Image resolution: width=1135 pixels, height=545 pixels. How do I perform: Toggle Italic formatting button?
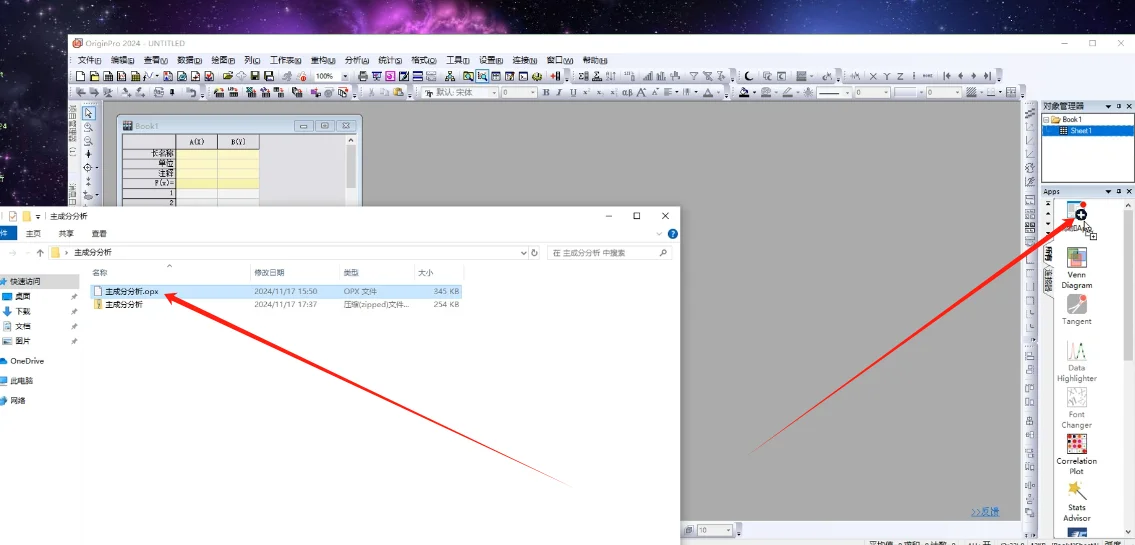click(x=559, y=93)
